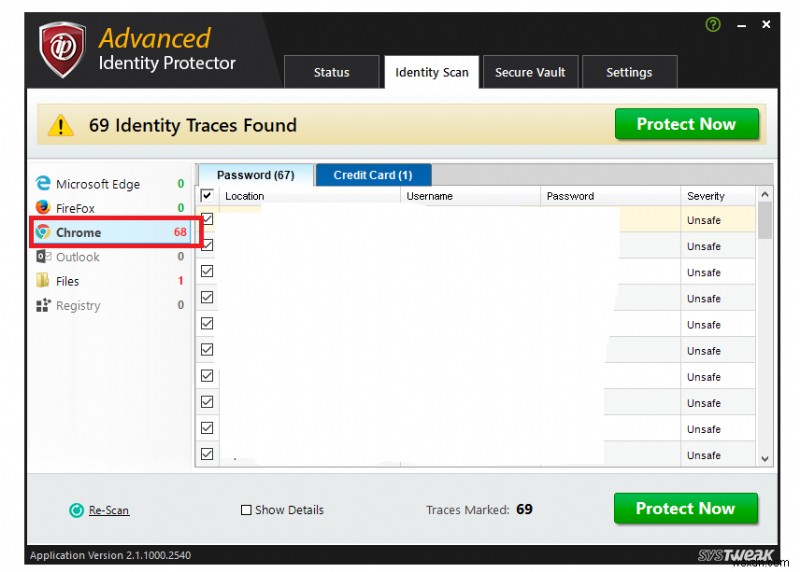
Task: Uncheck the second trace row checkbox
Action: pyautogui.click(x=207, y=245)
